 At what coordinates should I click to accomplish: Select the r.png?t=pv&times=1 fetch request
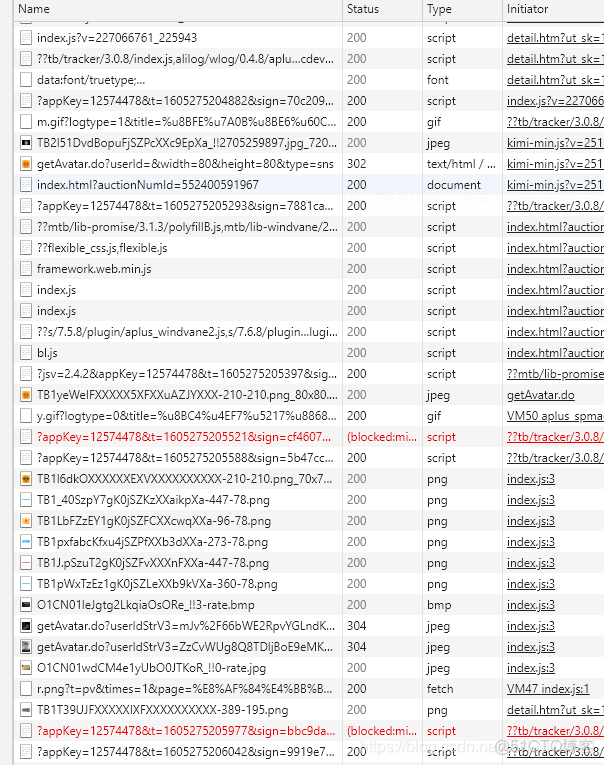(184, 688)
